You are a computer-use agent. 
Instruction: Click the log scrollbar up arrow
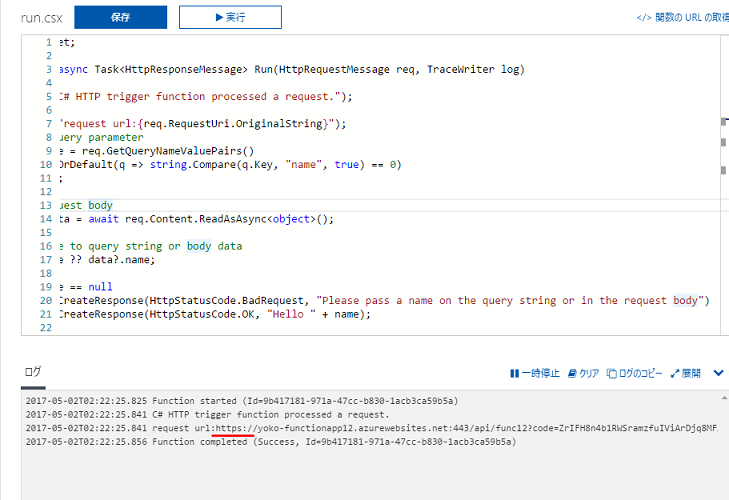coord(724,398)
